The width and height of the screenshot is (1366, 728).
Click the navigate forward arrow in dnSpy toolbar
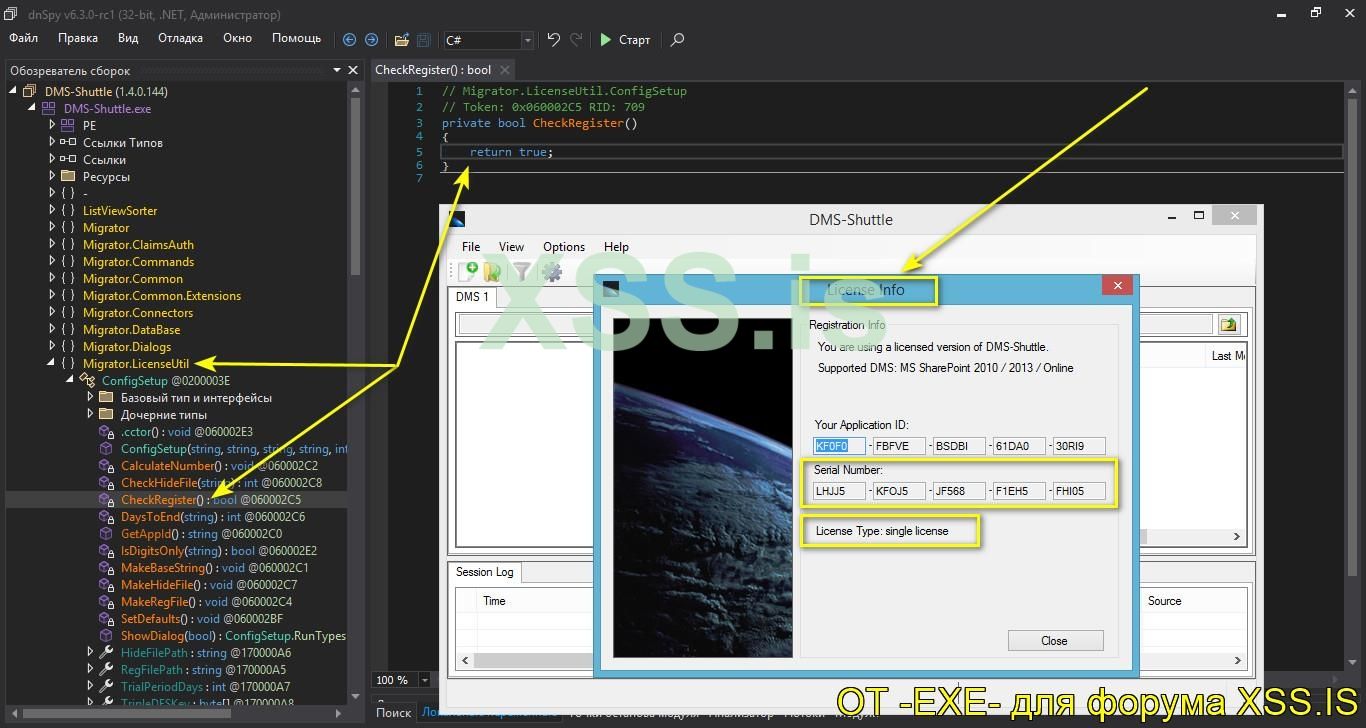(371, 40)
